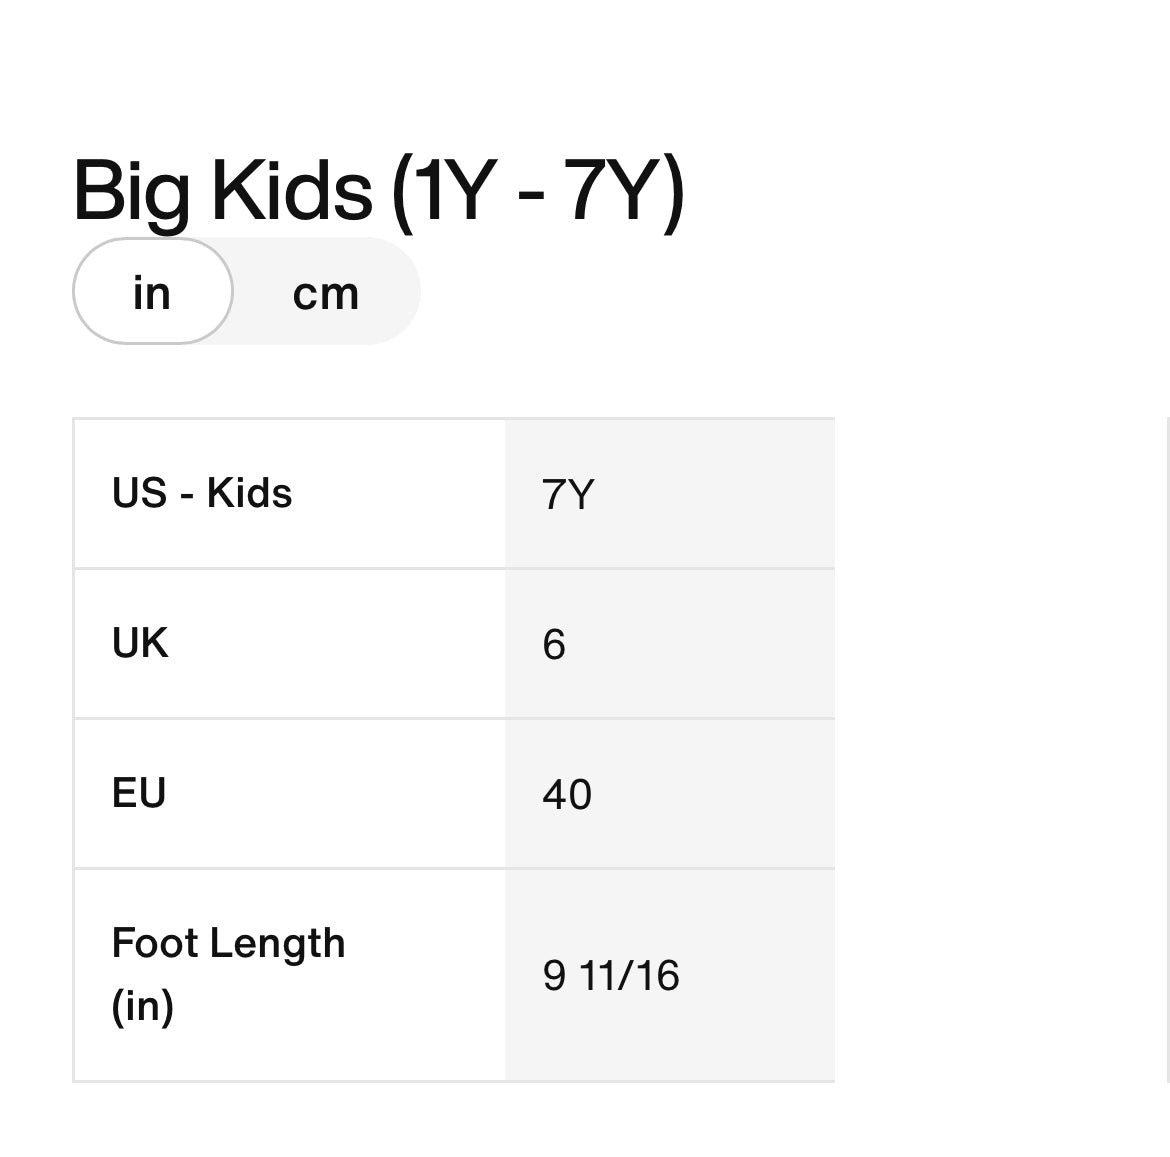Image resolution: width=1170 pixels, height=1157 pixels.
Task: Click the number 40 in the EU row
Action: 567,795
